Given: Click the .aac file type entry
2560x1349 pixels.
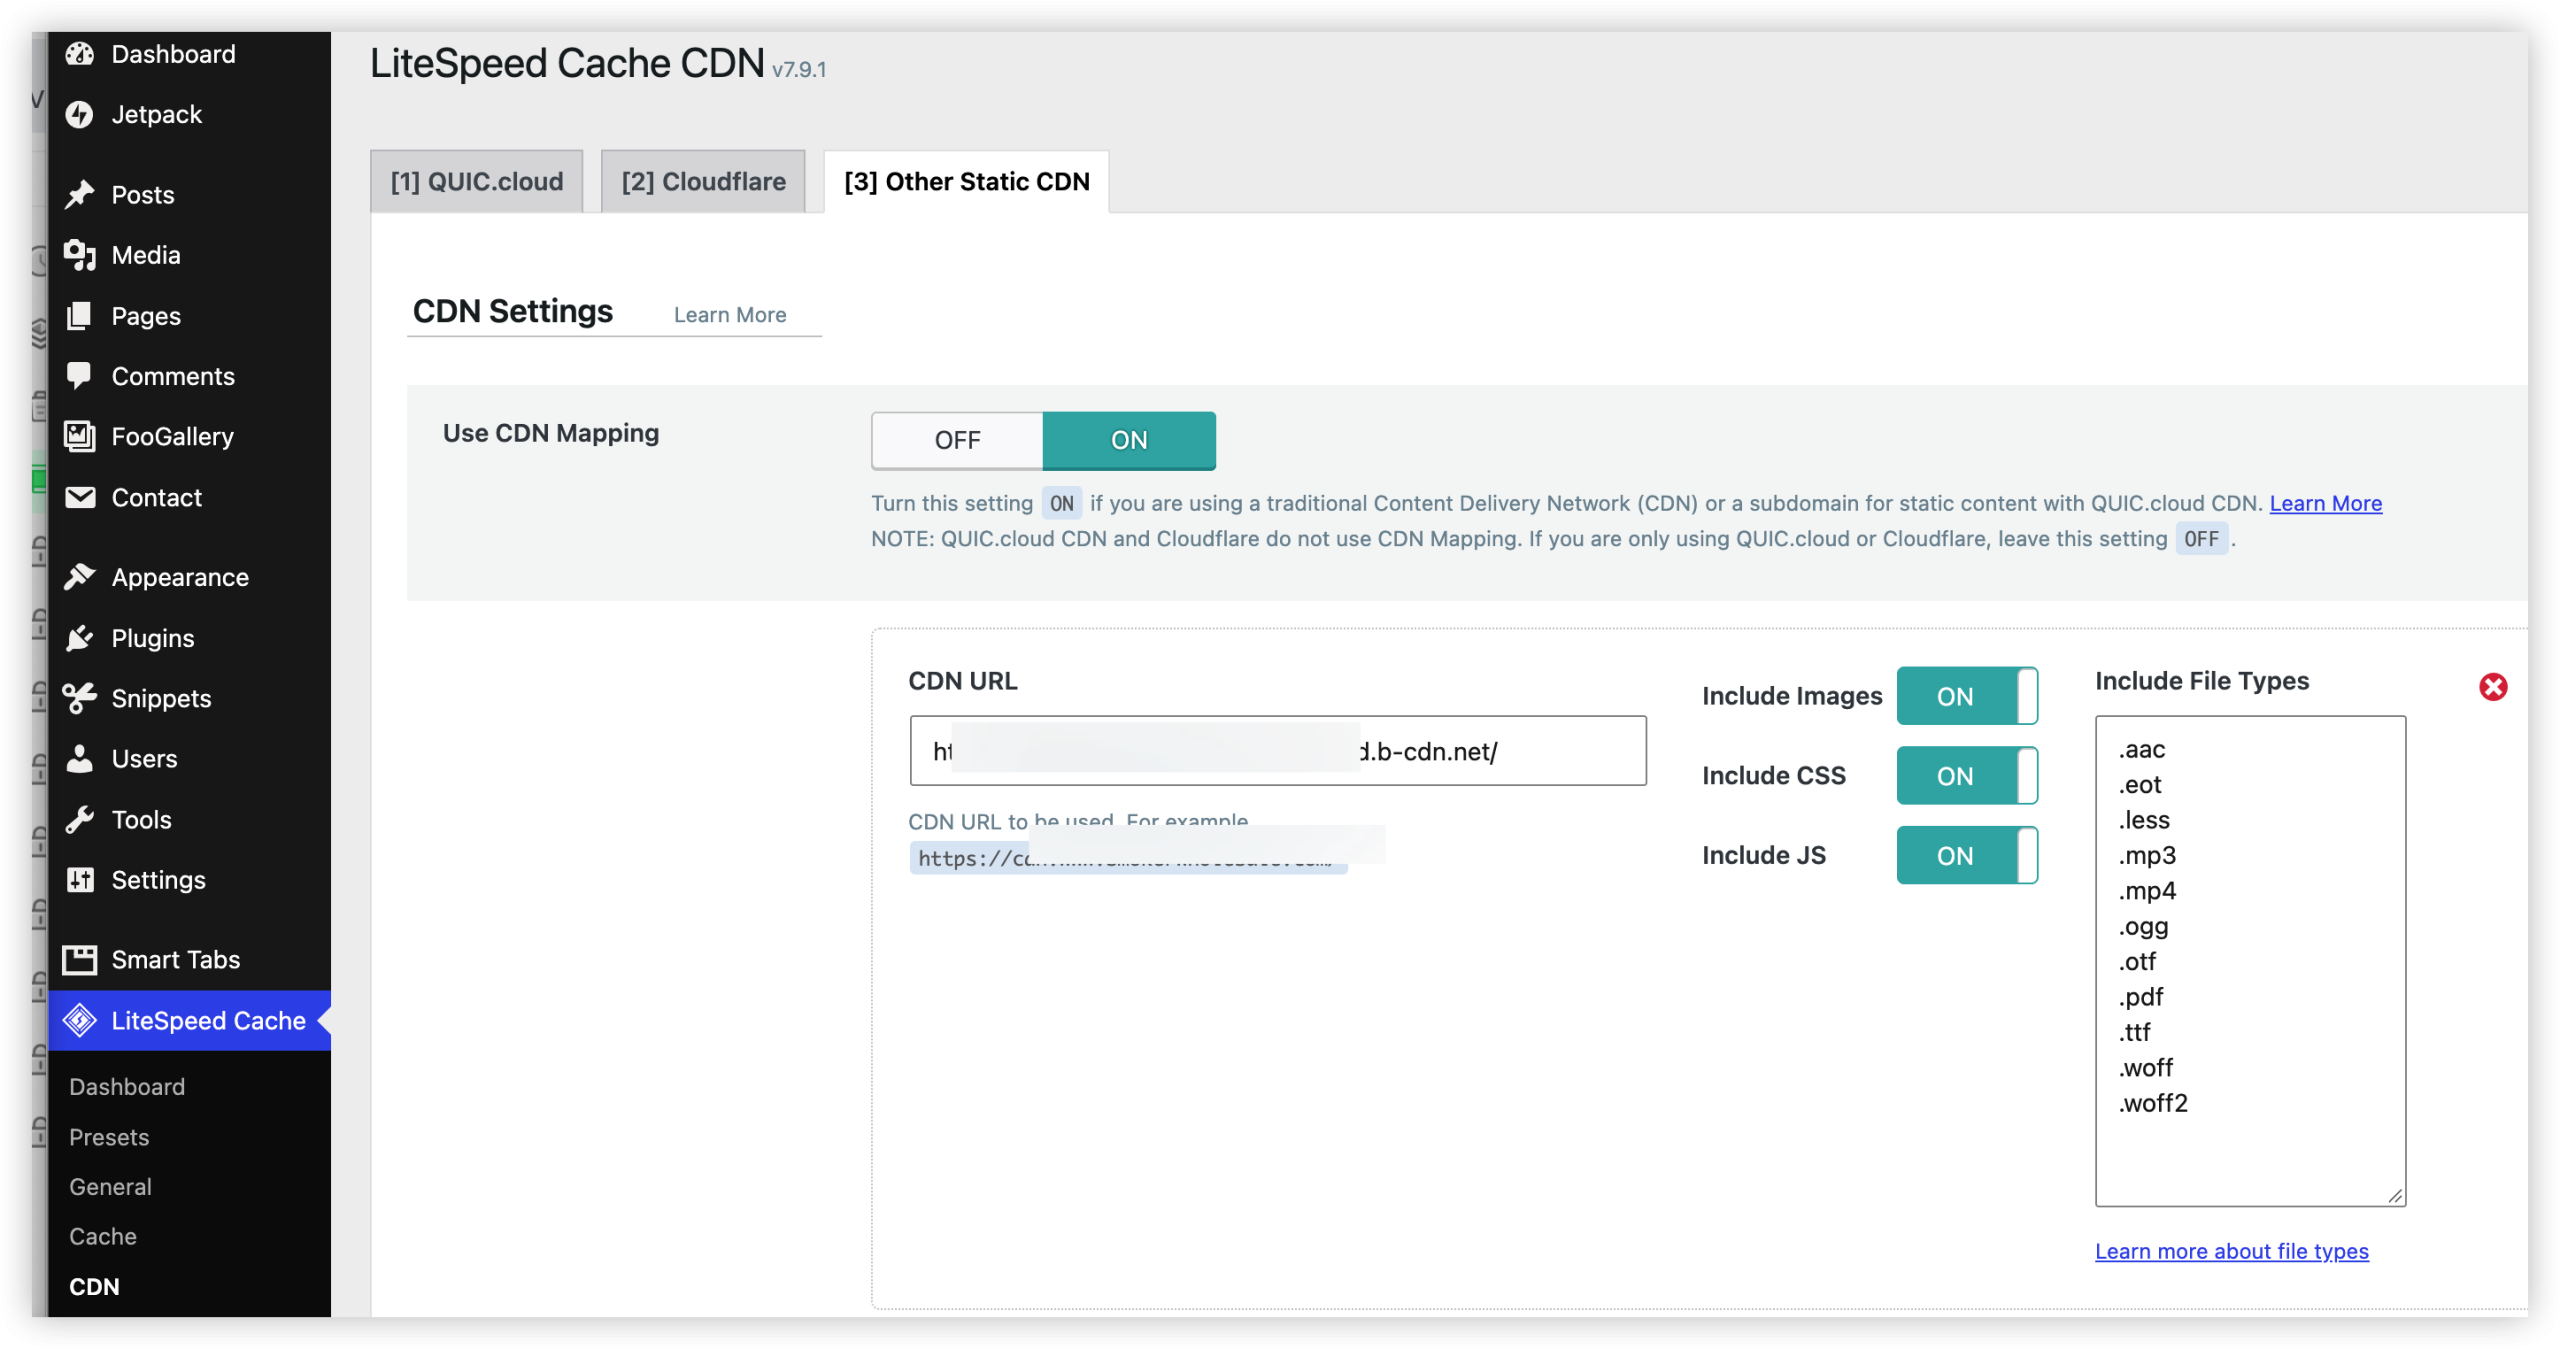Looking at the screenshot, I should click(2141, 749).
